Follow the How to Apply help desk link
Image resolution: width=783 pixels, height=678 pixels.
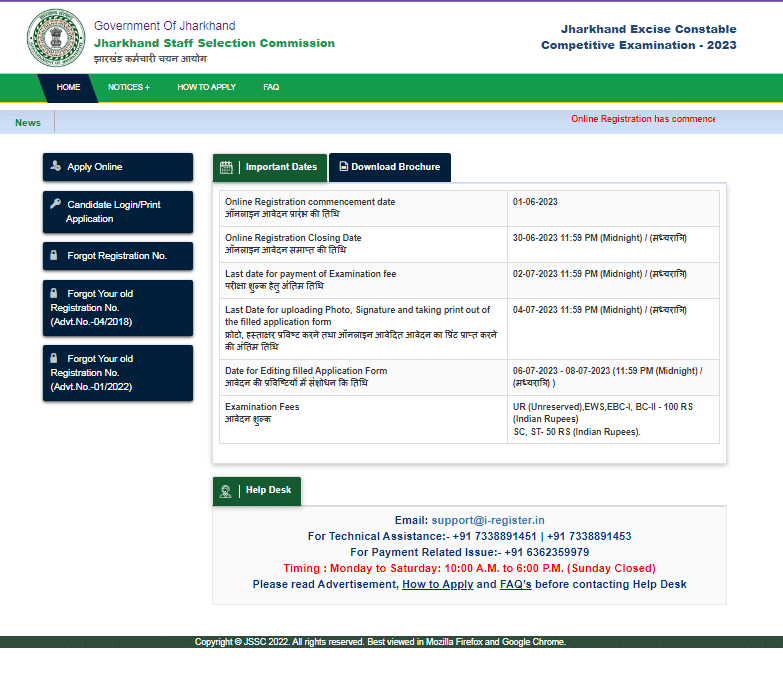tap(437, 584)
